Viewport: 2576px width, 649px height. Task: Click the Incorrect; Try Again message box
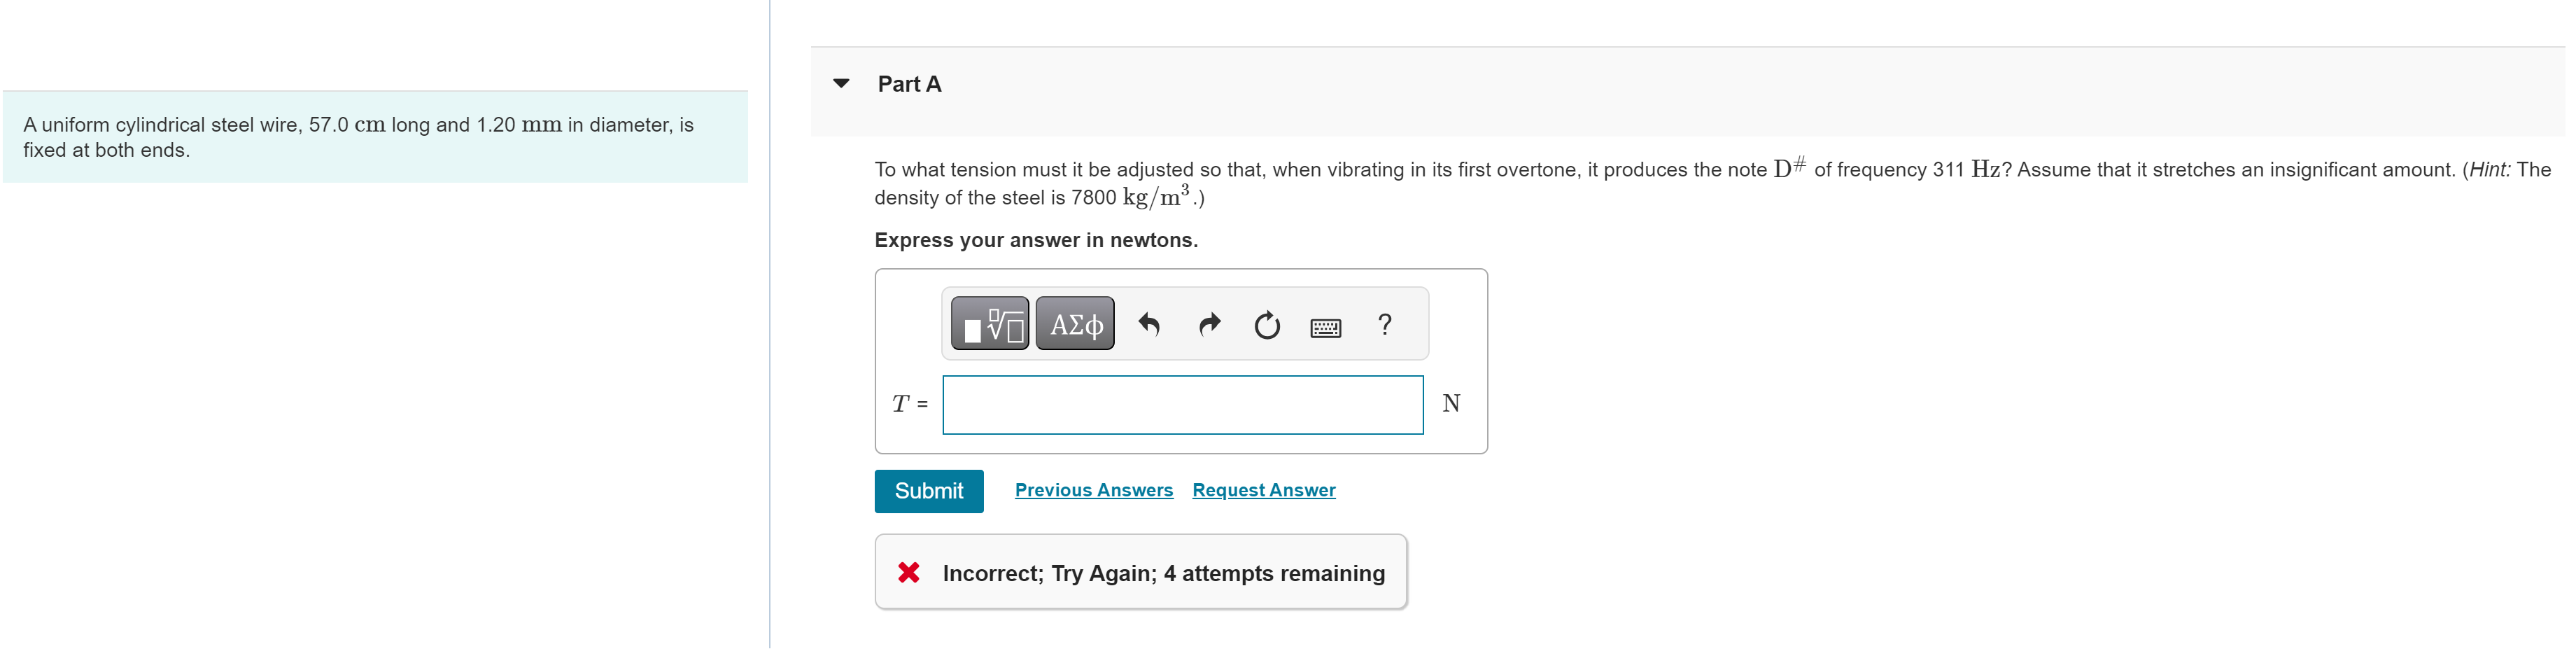(x=1140, y=572)
